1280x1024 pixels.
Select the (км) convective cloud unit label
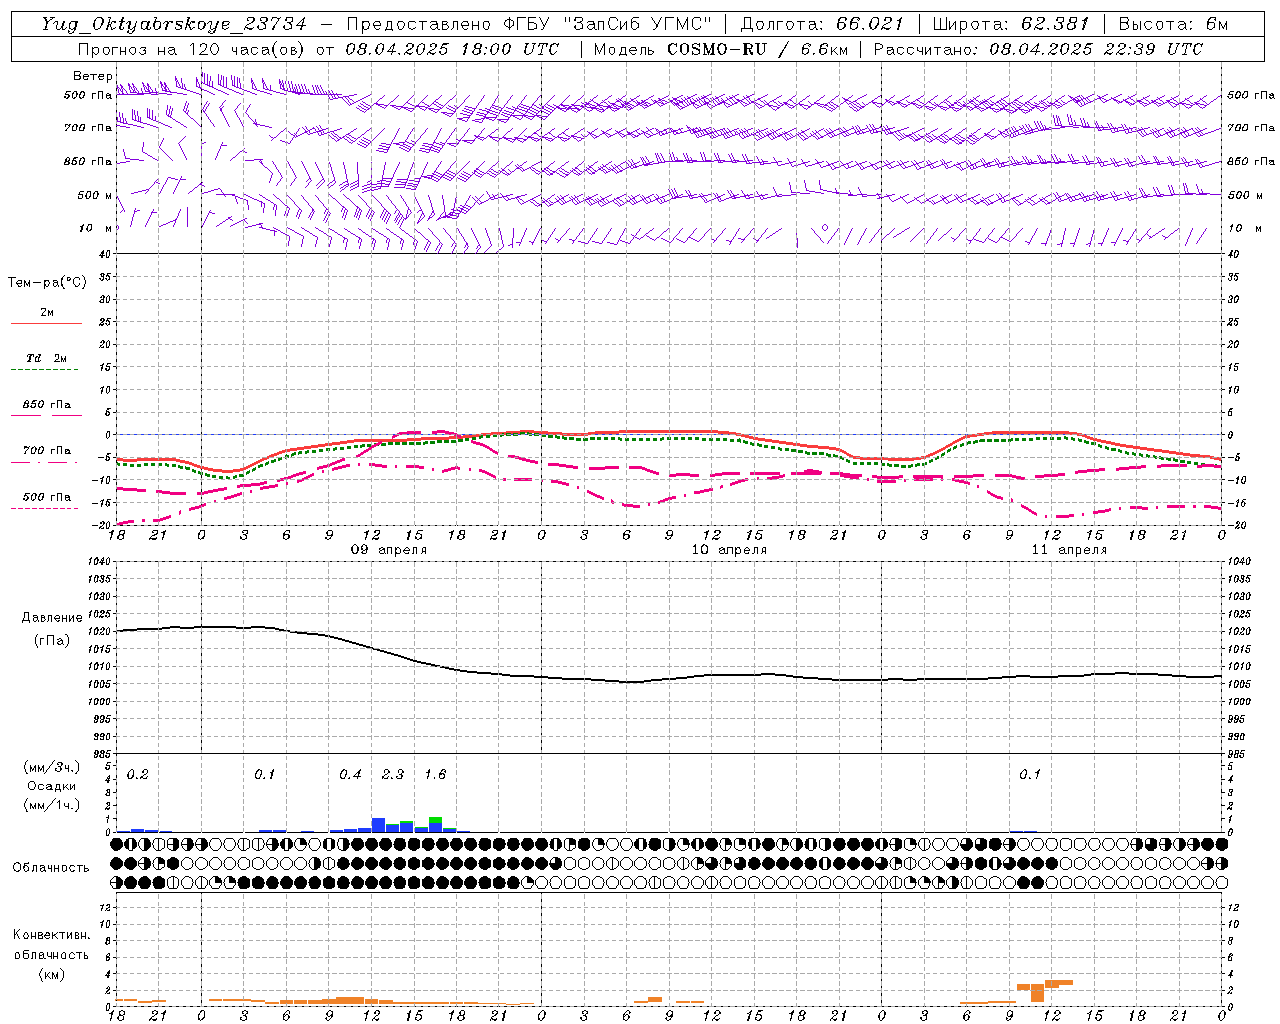[x=51, y=974]
